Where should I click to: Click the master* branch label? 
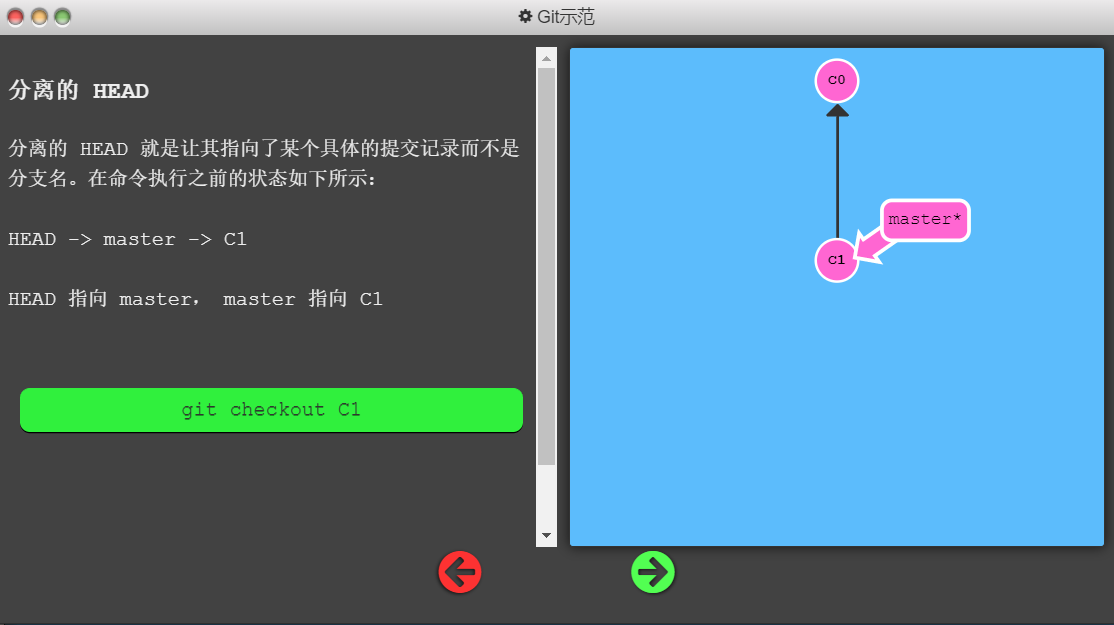pos(925,220)
